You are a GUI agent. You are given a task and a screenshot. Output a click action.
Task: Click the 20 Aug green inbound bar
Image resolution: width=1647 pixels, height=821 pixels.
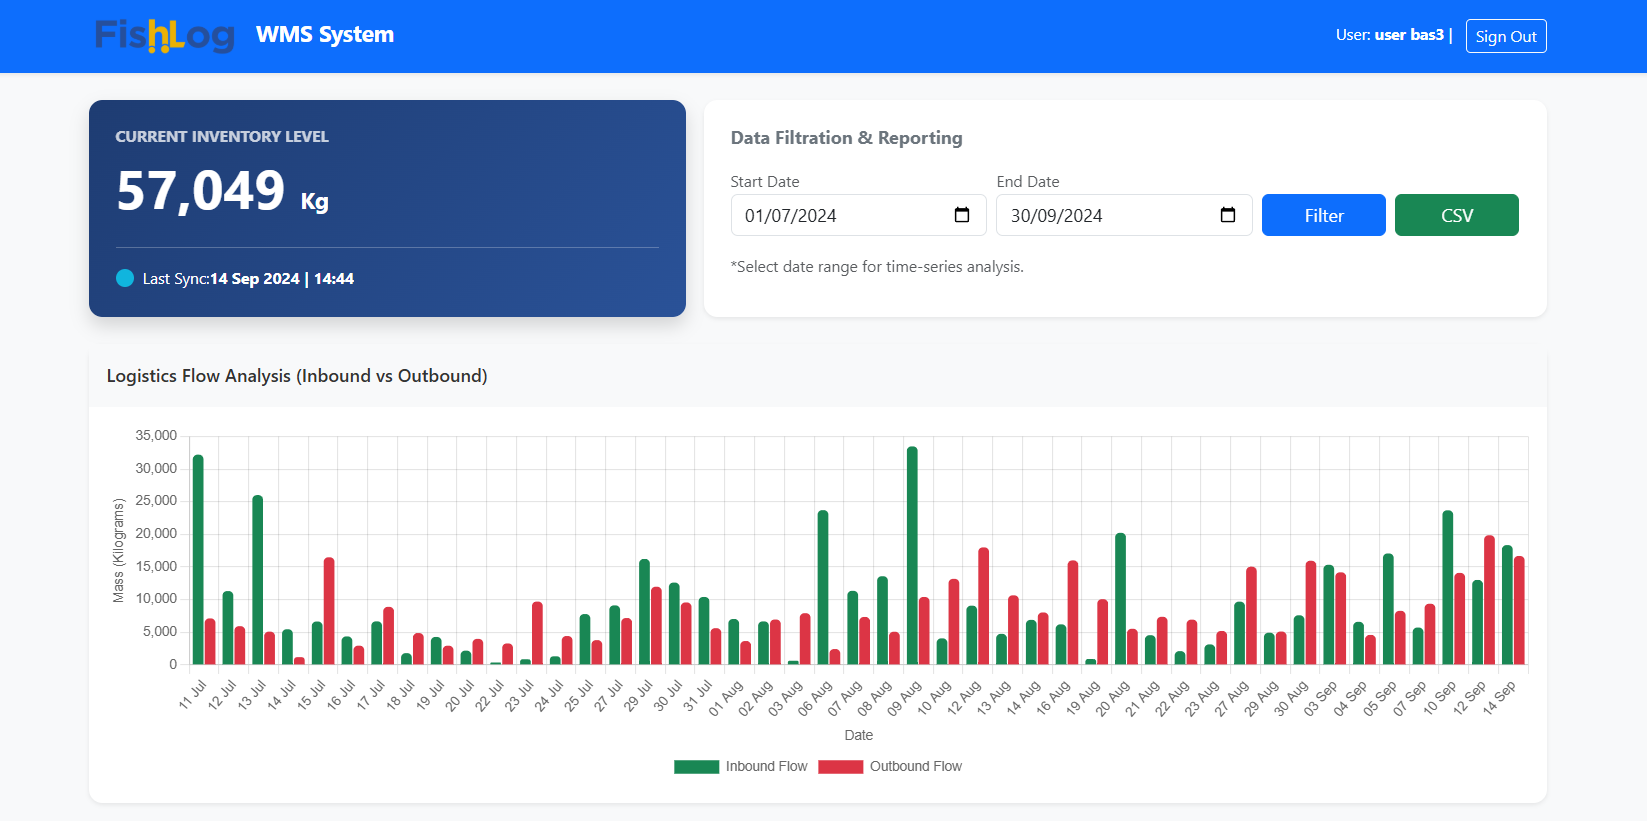[1120, 599]
